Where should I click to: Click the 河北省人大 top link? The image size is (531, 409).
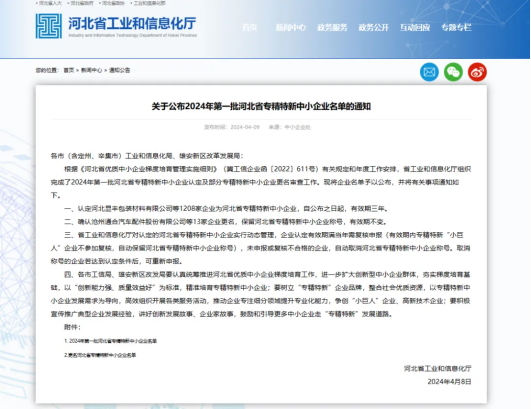(x=50, y=3)
